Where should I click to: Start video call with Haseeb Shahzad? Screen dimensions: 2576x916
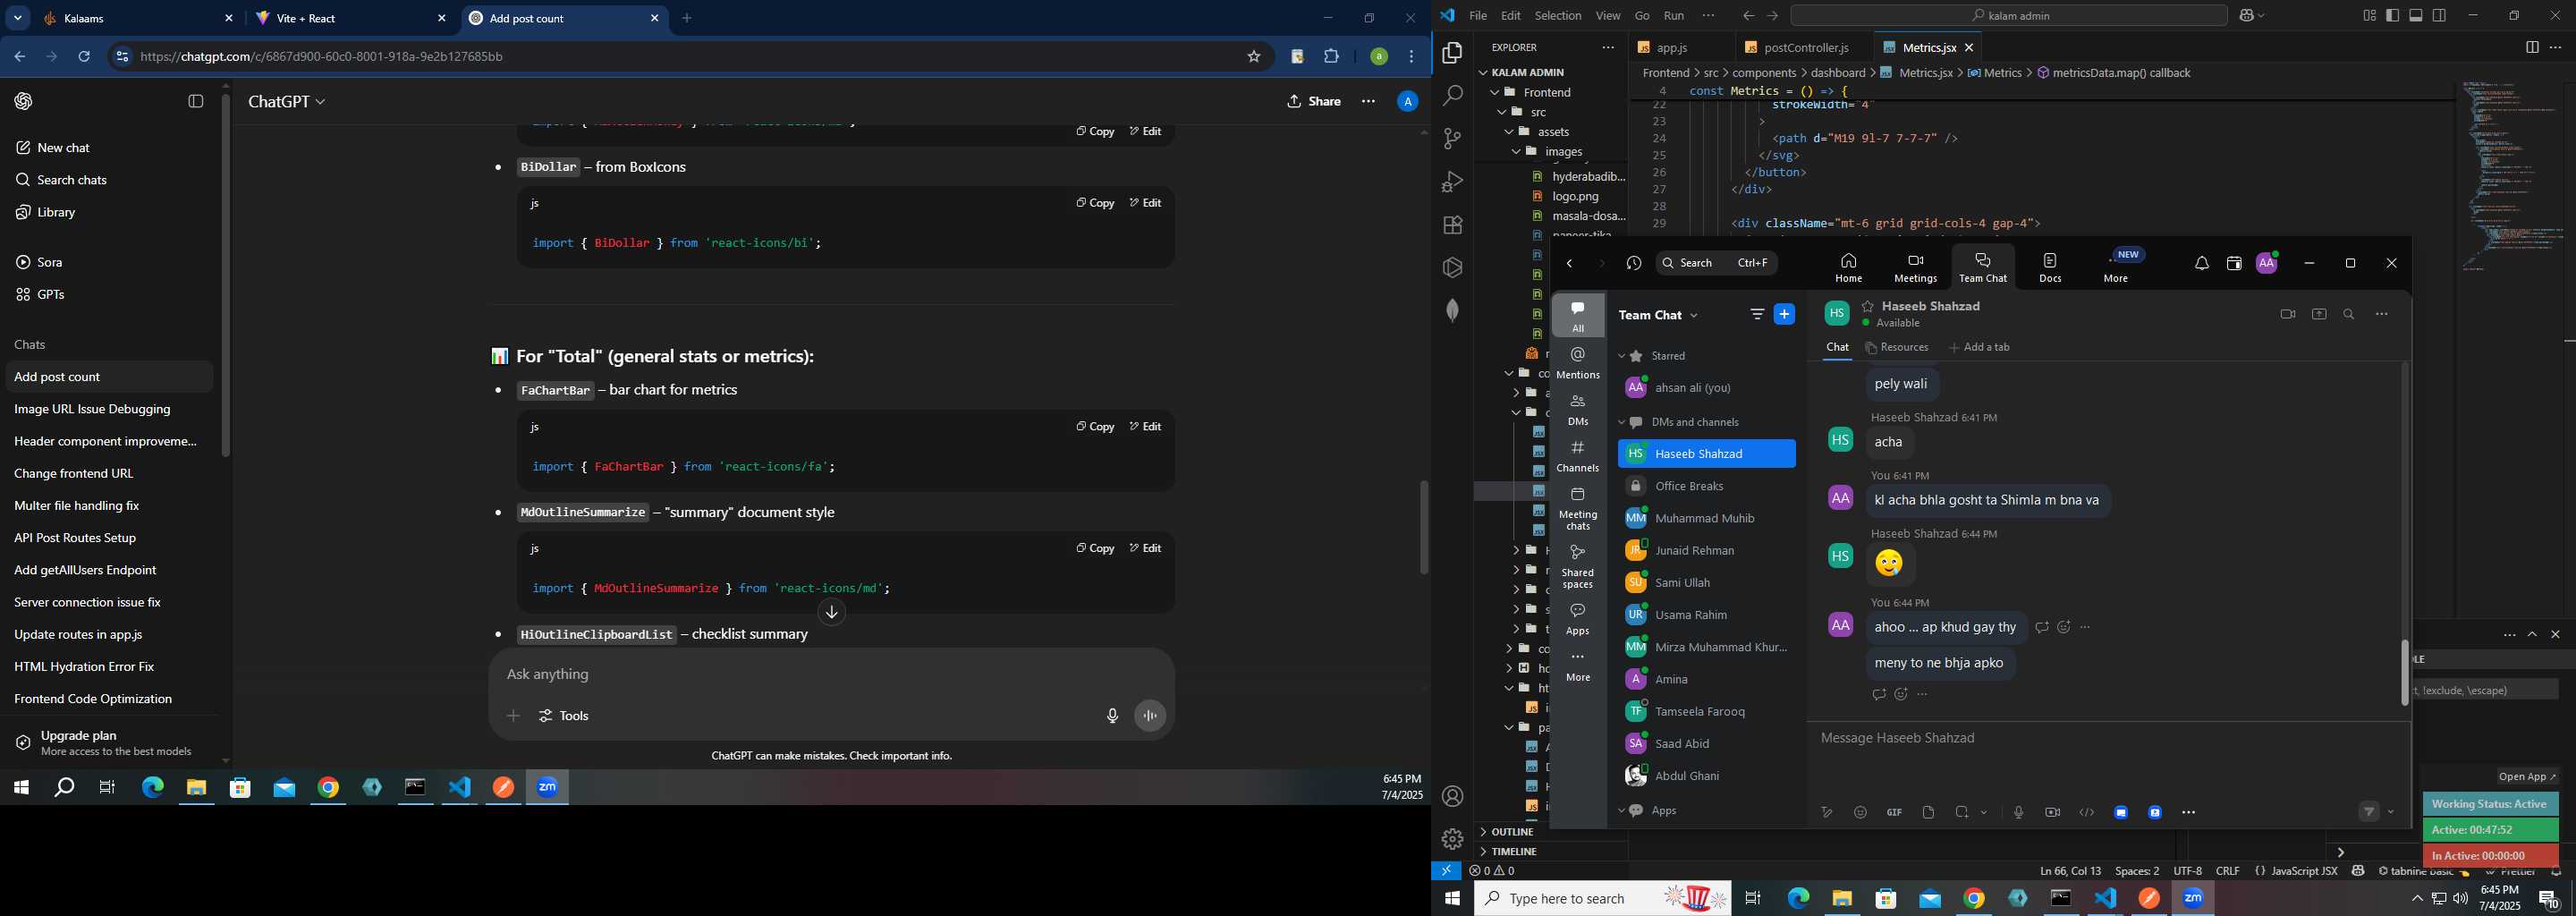pos(2287,314)
